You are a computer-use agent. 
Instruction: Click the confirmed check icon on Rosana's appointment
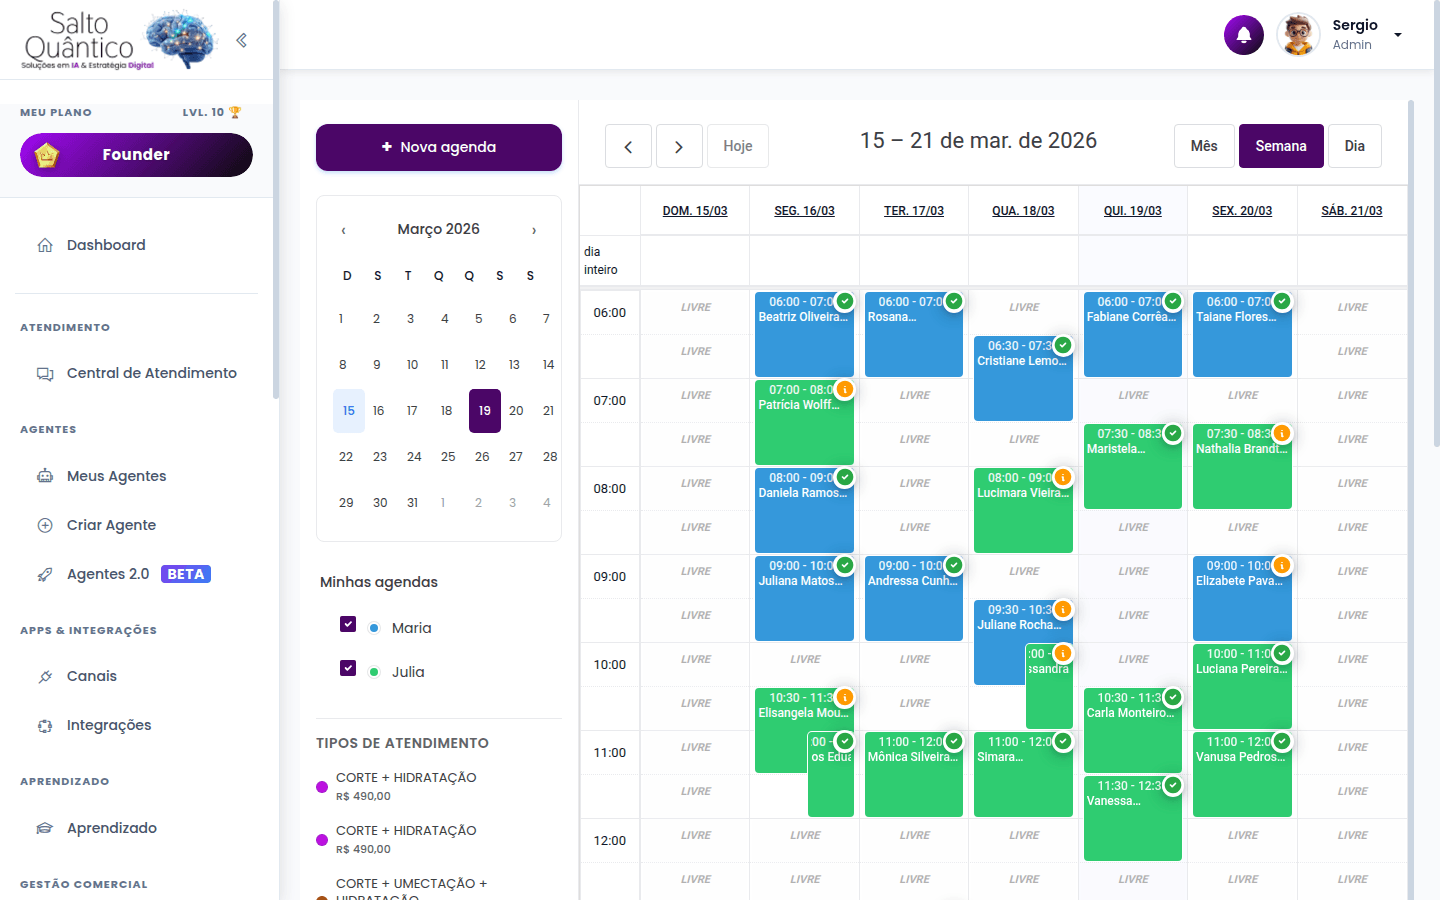[954, 301]
